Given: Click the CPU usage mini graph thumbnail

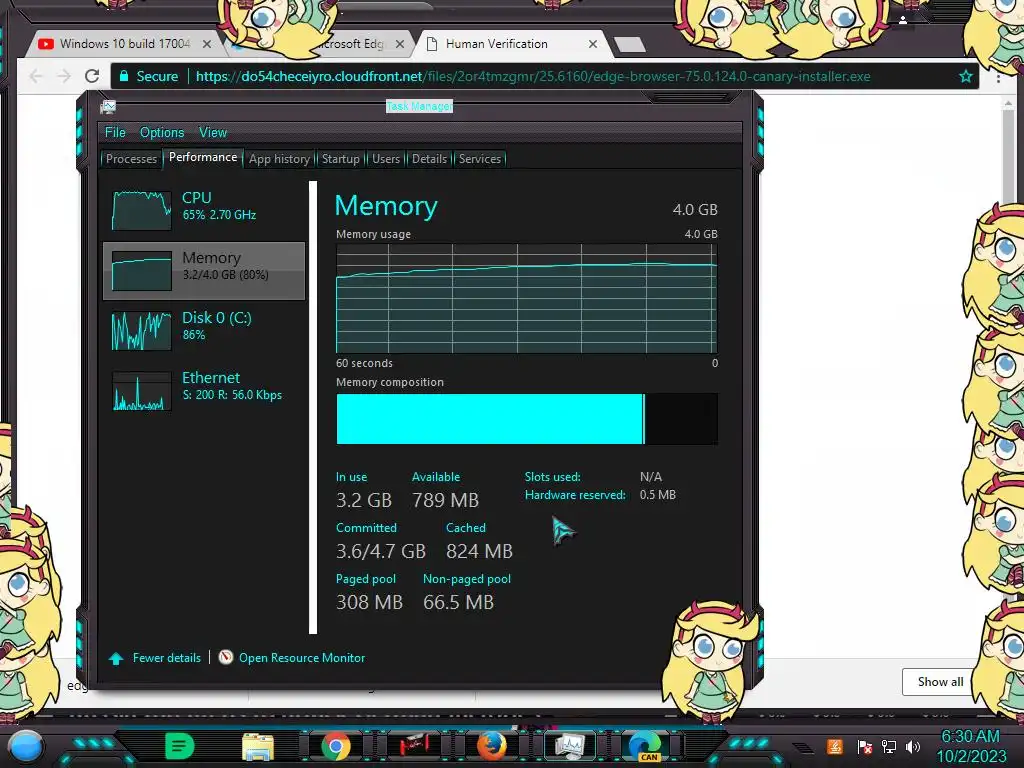Looking at the screenshot, I should (x=142, y=210).
